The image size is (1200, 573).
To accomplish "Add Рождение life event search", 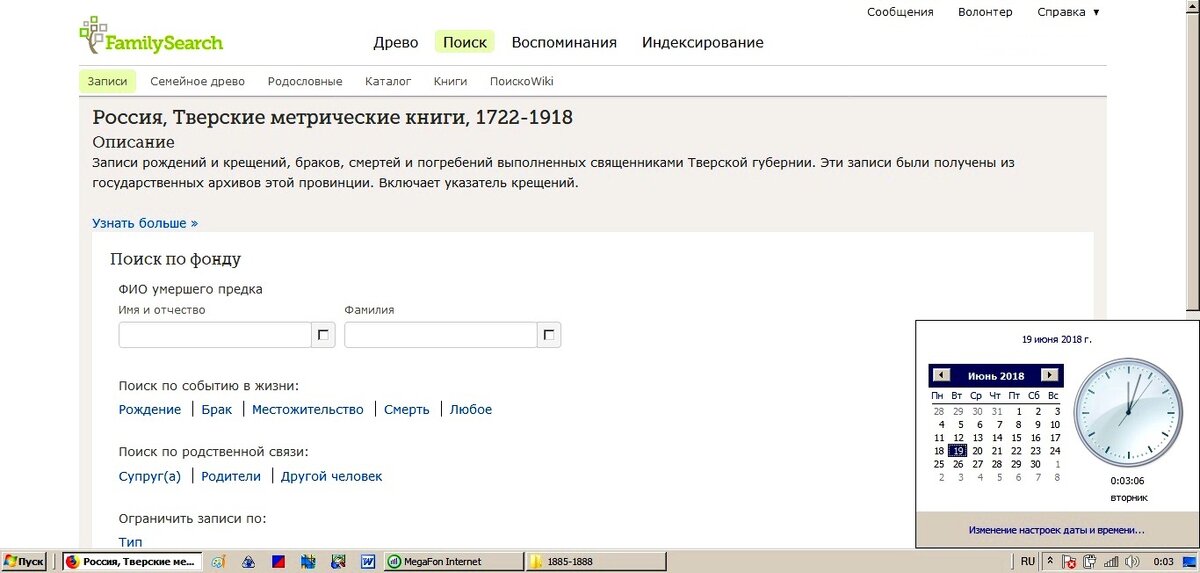I will coord(150,409).
